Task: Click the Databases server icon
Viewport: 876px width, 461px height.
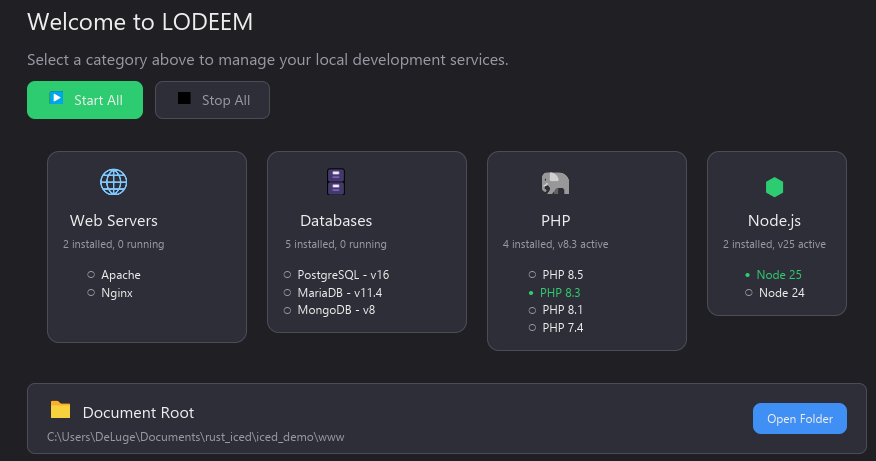Action: click(x=336, y=182)
